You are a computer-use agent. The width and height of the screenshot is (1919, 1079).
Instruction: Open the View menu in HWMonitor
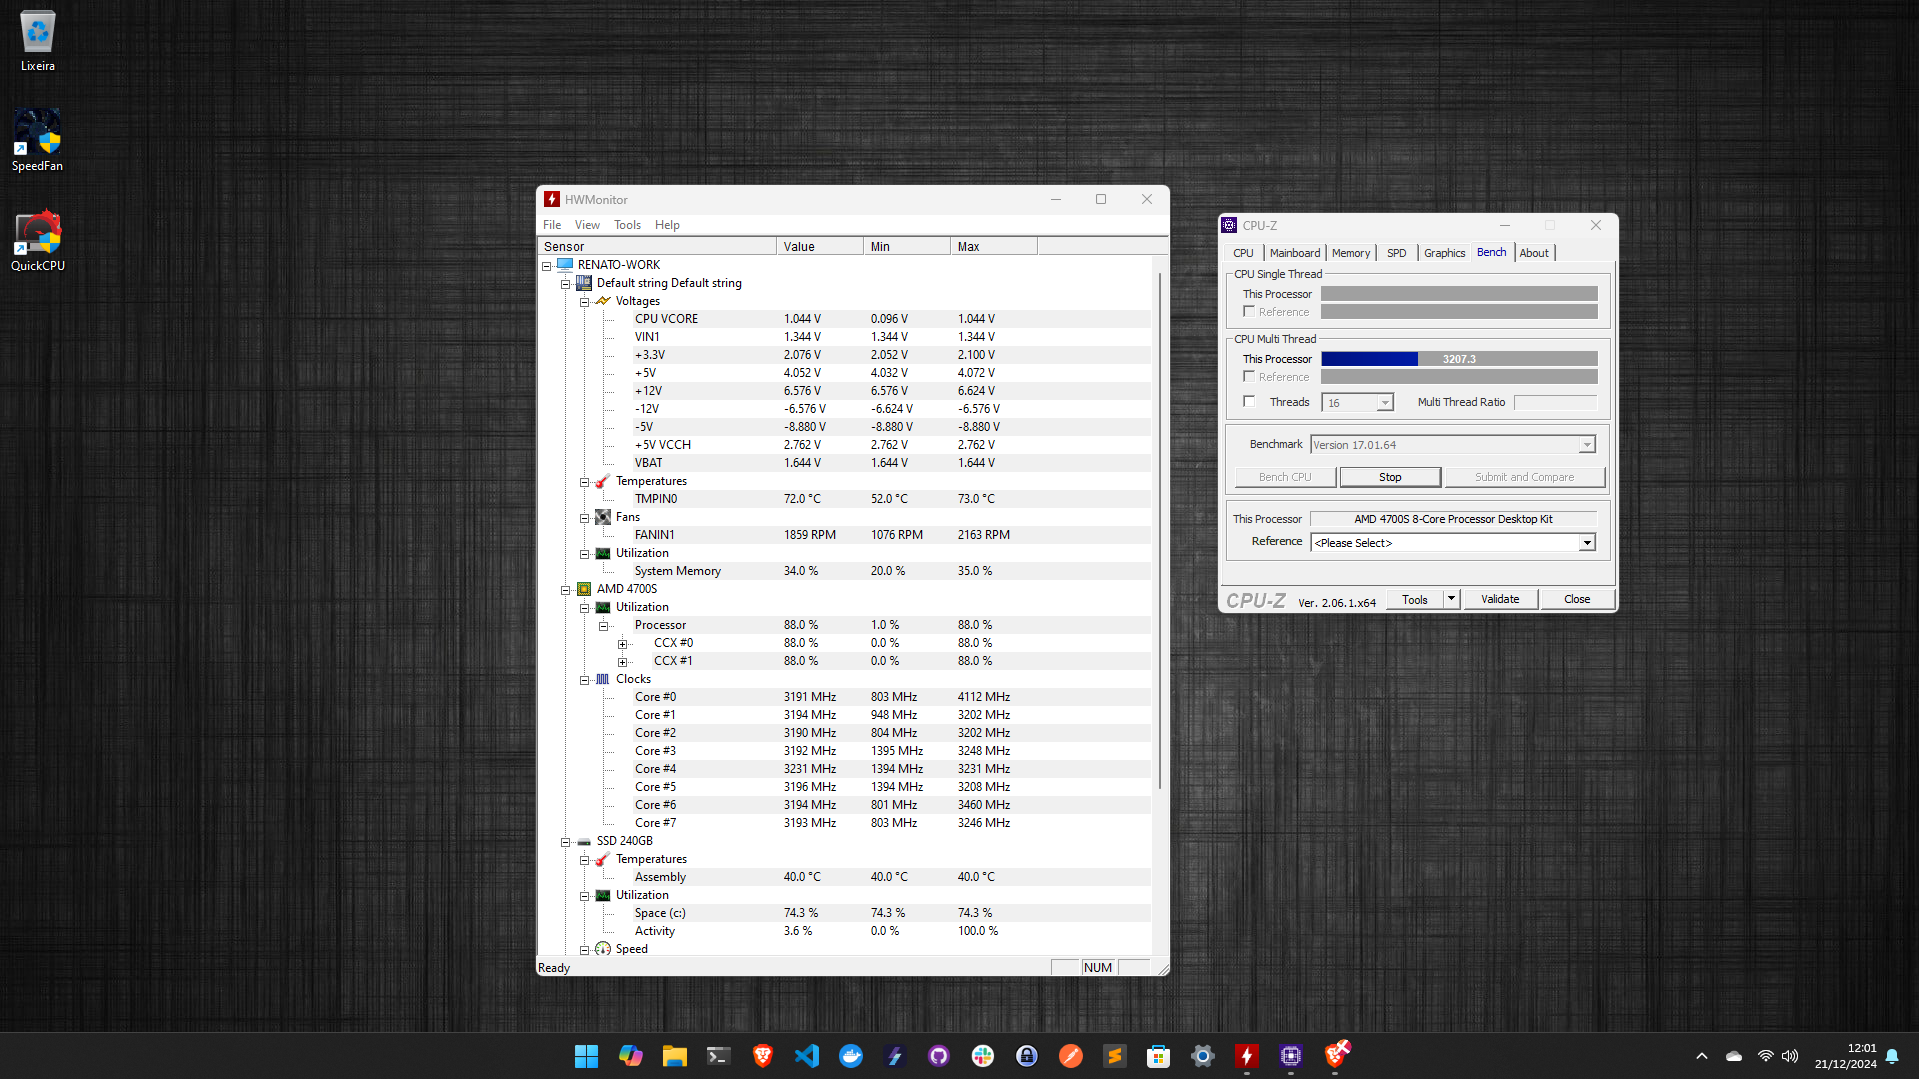[x=587, y=225]
